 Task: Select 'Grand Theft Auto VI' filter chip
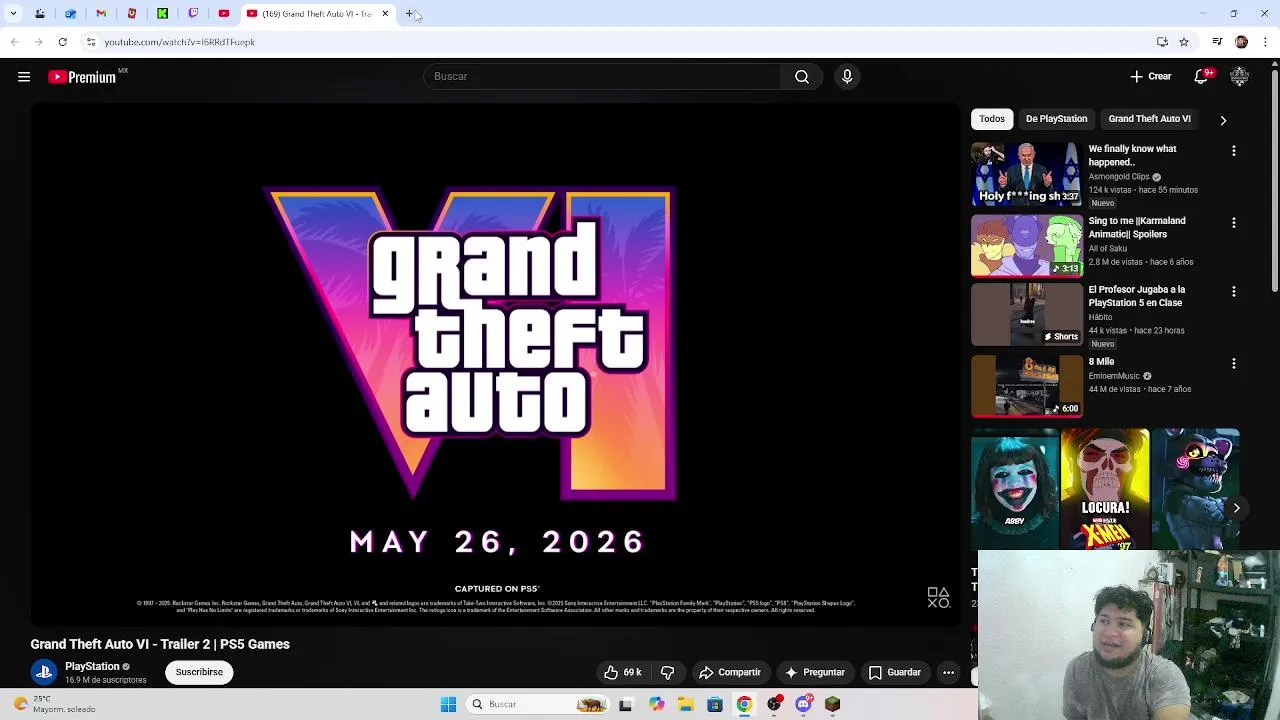pyautogui.click(x=1149, y=119)
